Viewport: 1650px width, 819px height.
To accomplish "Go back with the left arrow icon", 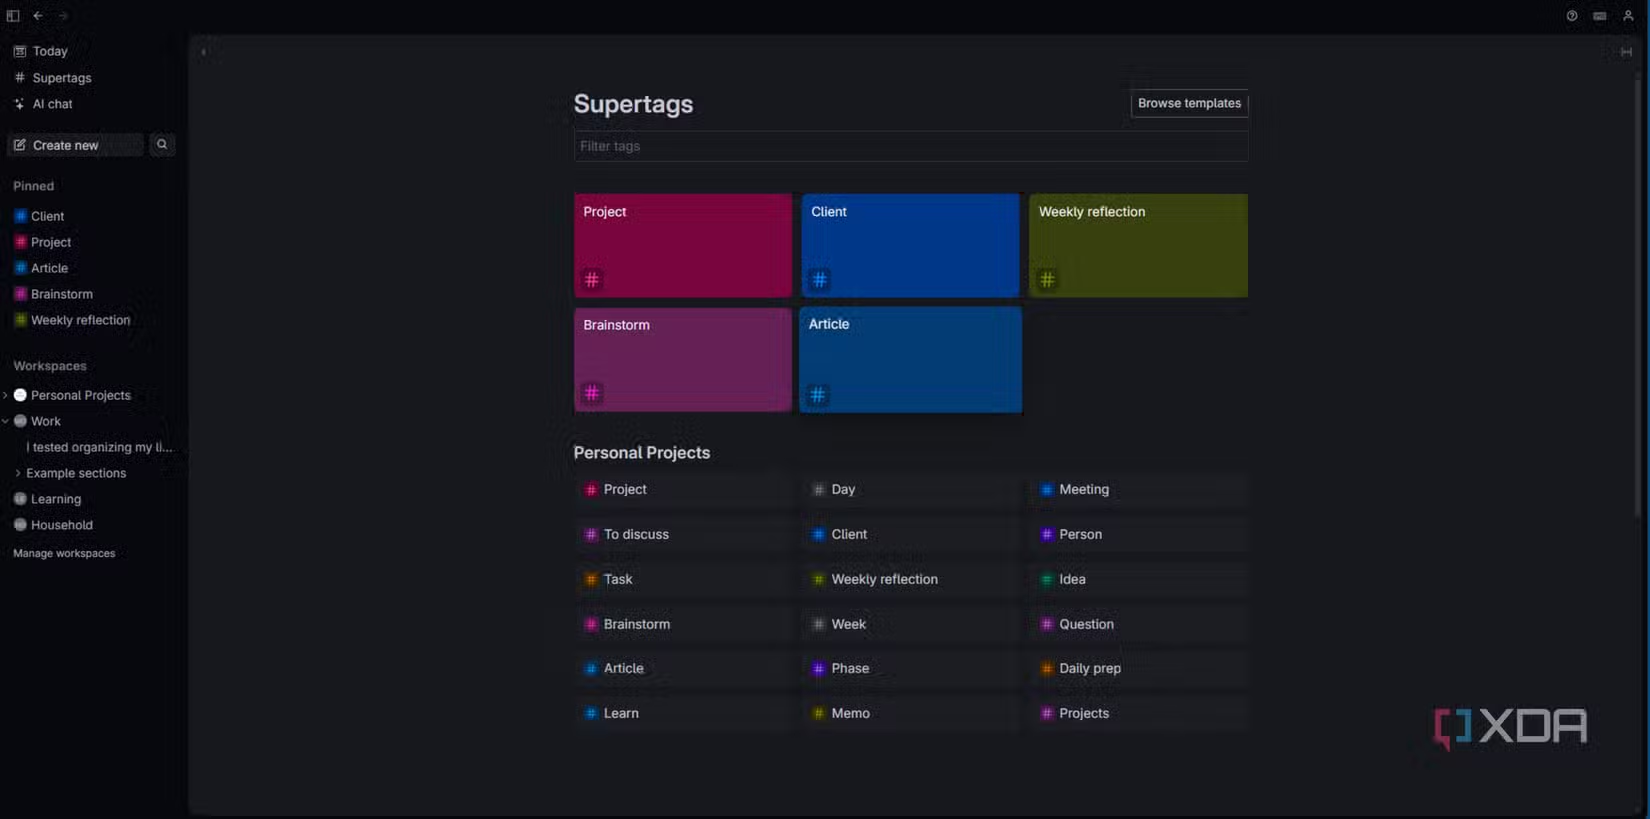I will click(x=38, y=16).
